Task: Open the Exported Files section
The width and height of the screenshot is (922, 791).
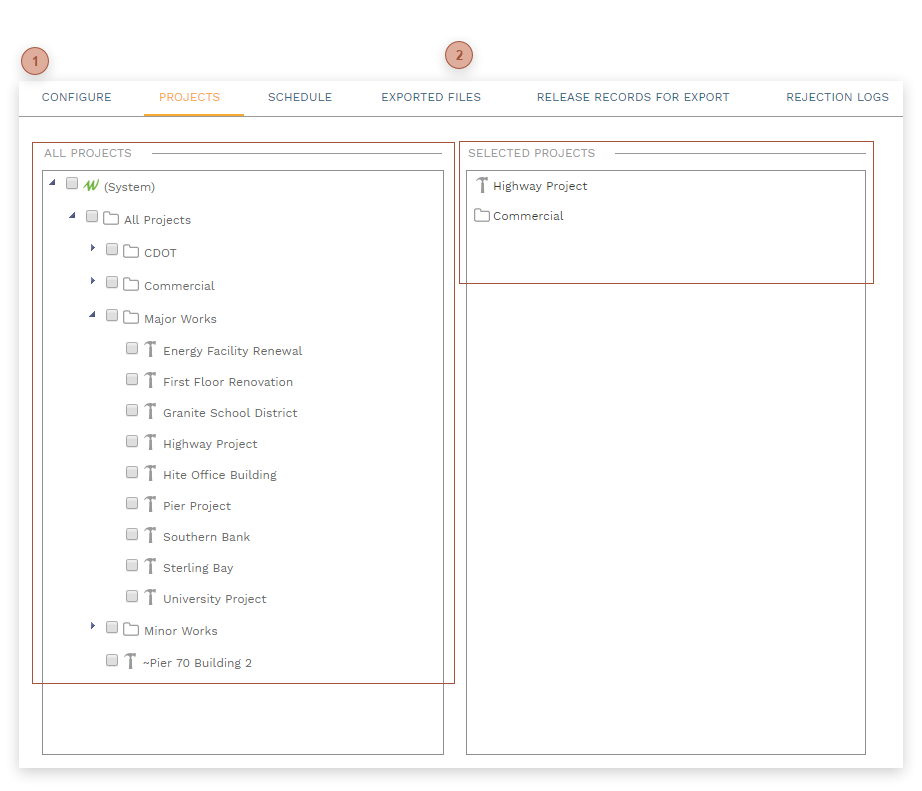Action: tap(430, 97)
